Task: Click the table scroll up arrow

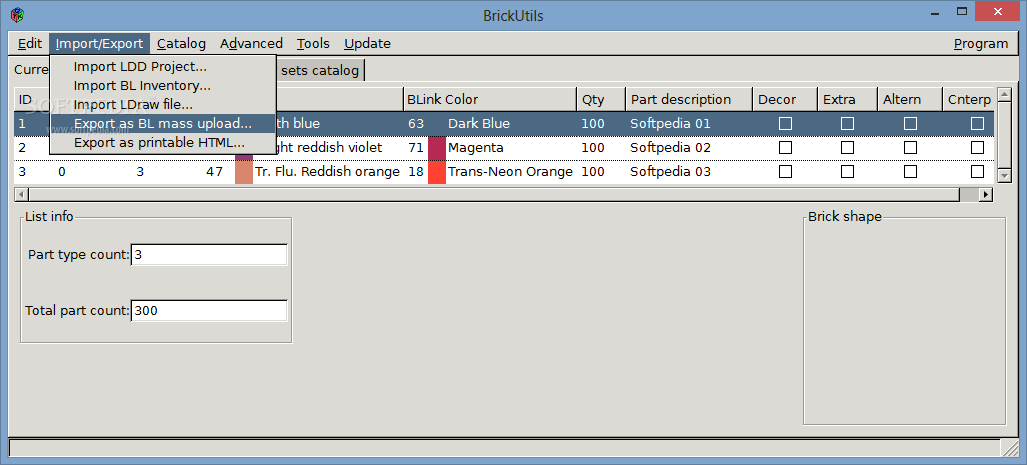Action: click(x=1004, y=95)
